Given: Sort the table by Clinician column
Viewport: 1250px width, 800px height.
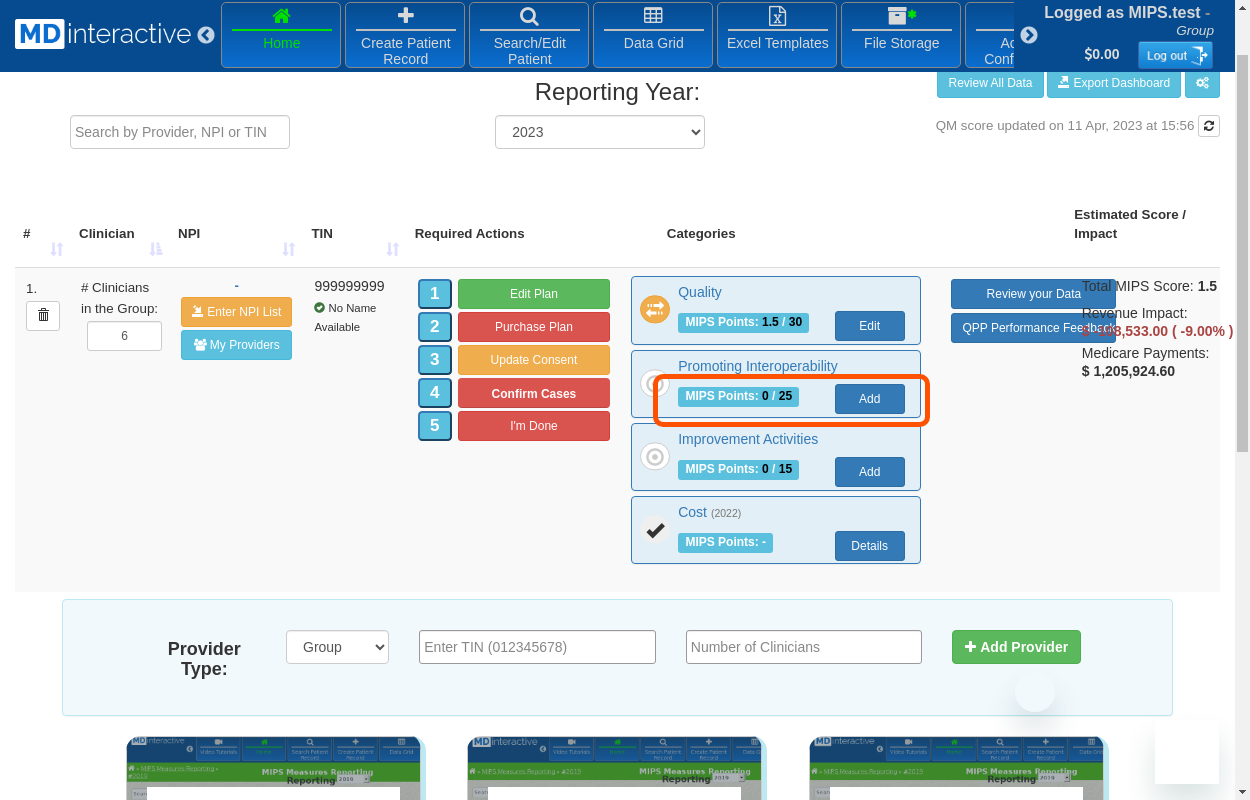Looking at the screenshot, I should tap(156, 249).
